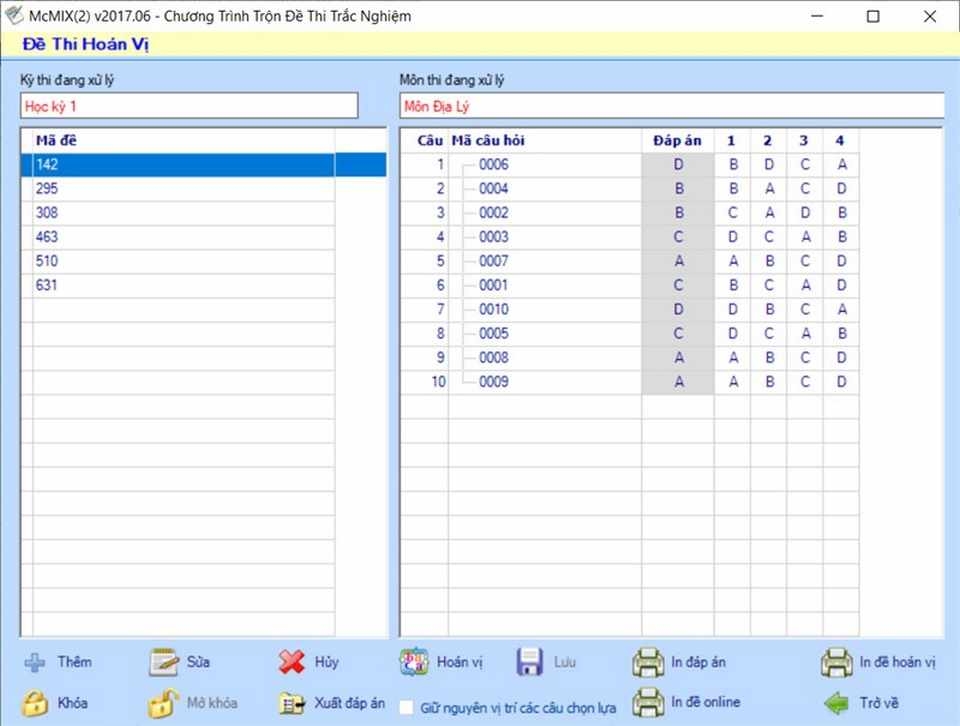Image resolution: width=960 pixels, height=726 pixels.
Task: Select question code 0006 tree row
Action: pos(493,165)
